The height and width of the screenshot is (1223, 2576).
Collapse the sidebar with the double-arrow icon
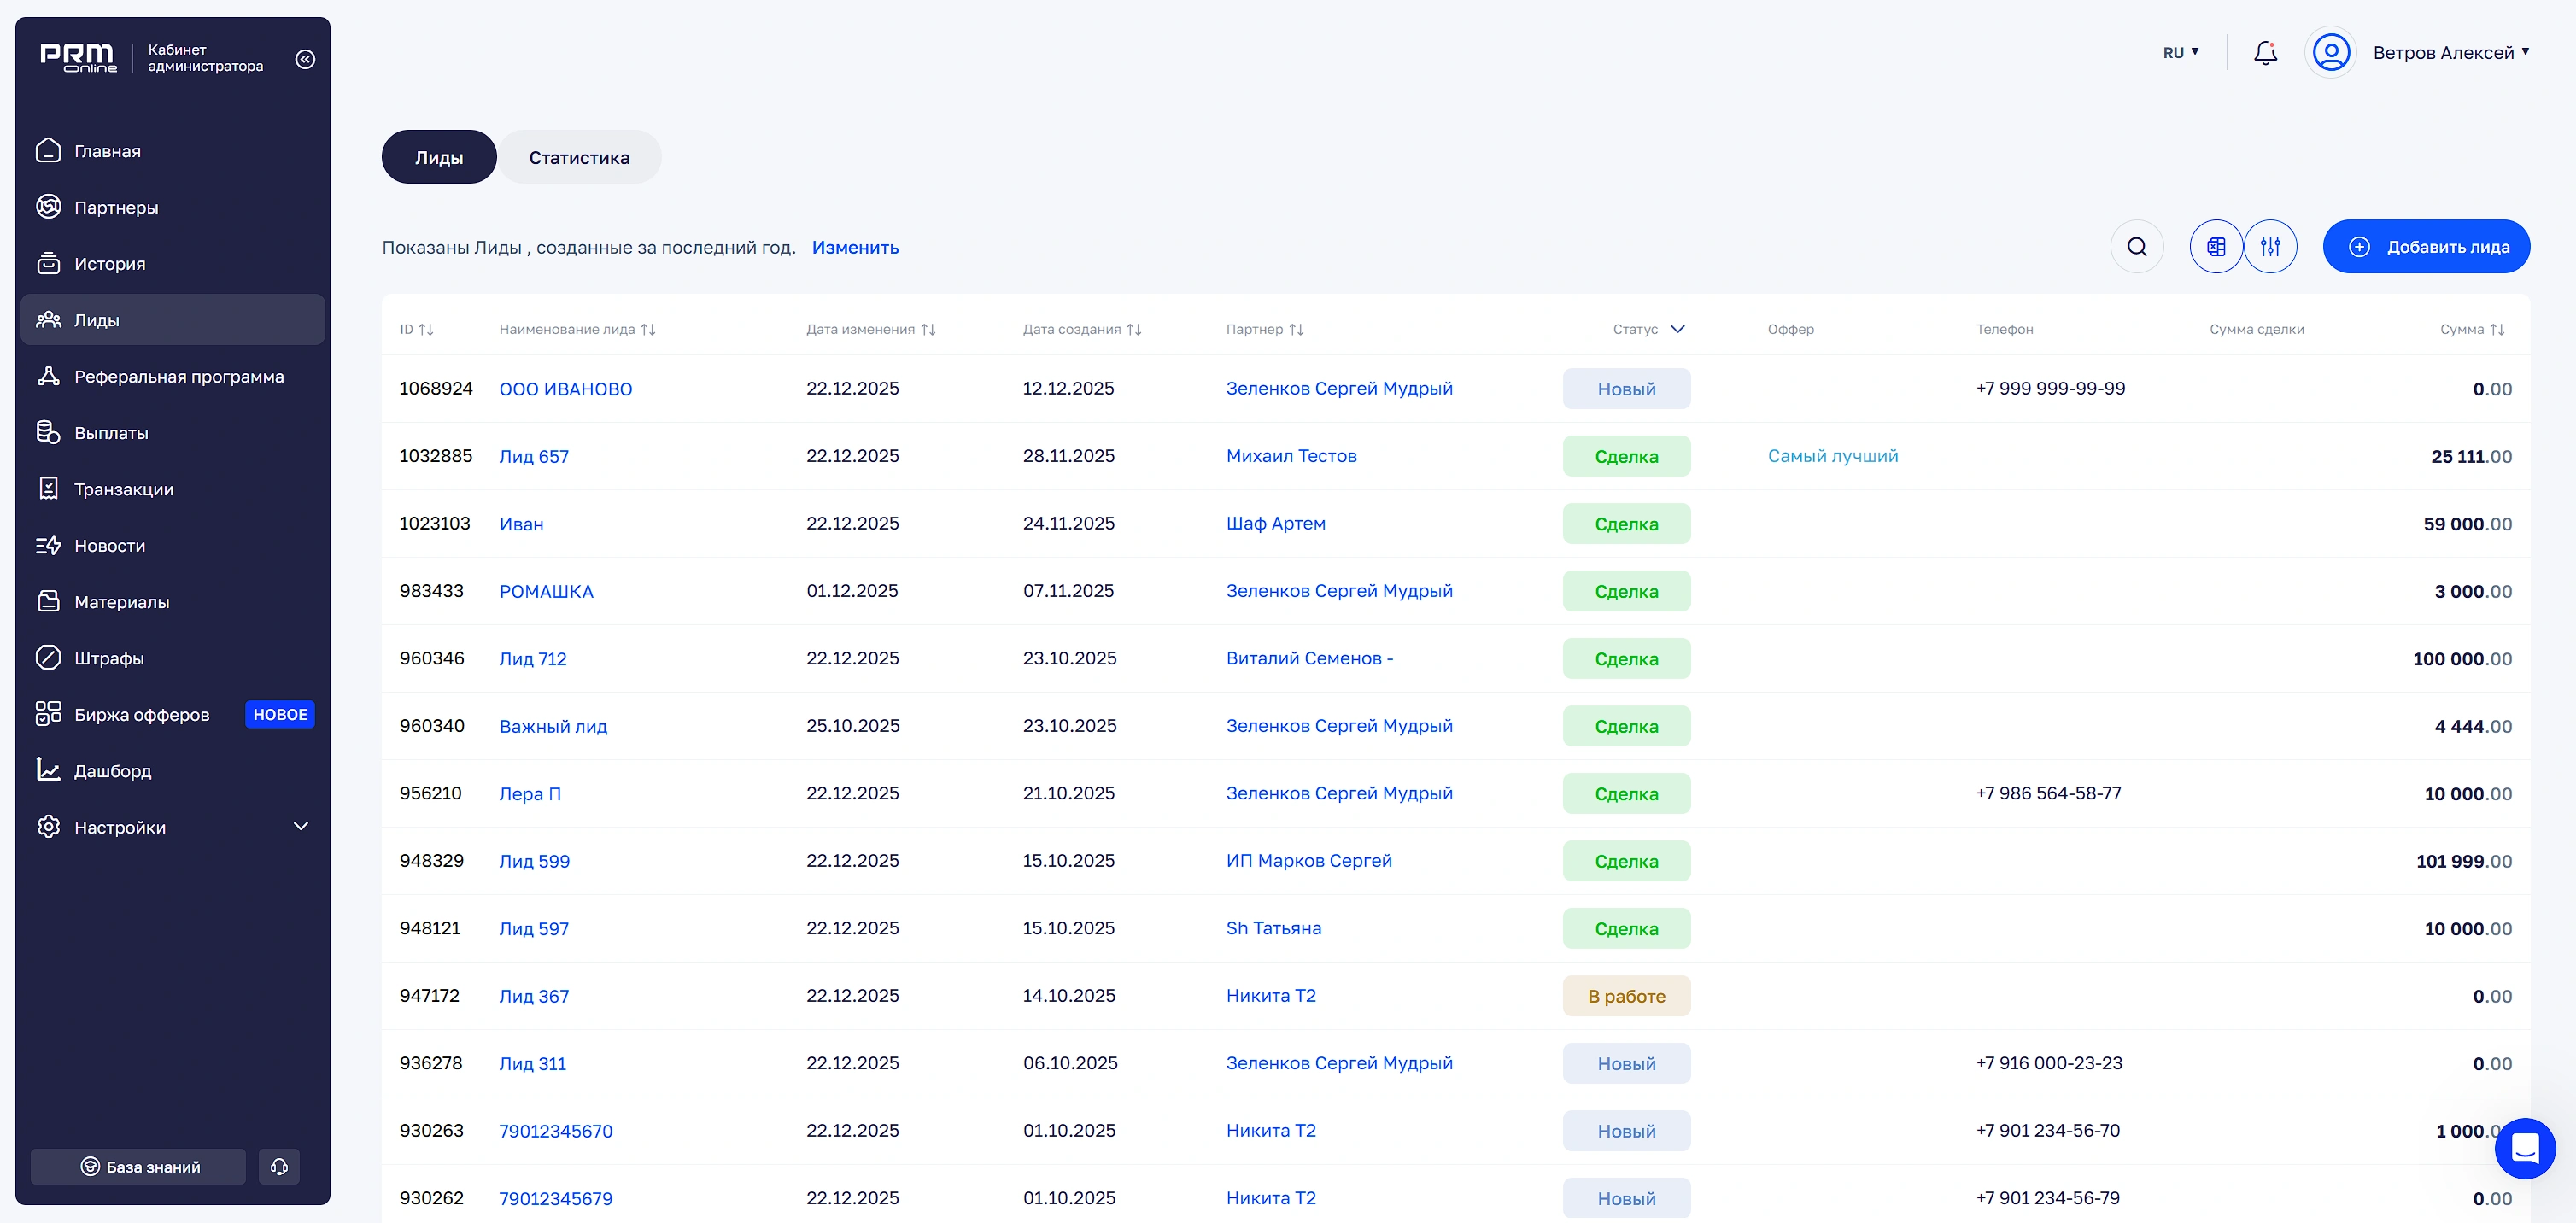tap(305, 59)
